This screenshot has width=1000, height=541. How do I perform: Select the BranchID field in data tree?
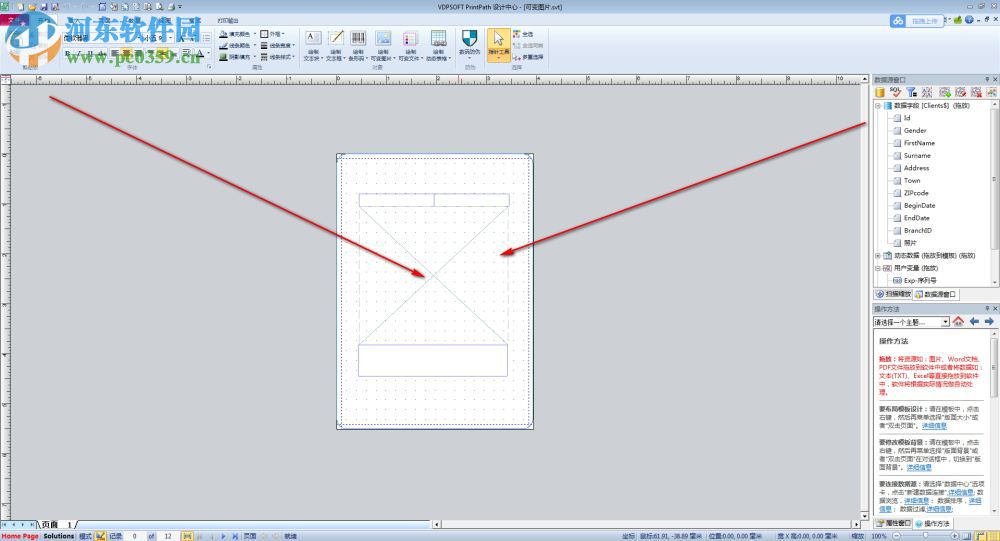point(917,230)
